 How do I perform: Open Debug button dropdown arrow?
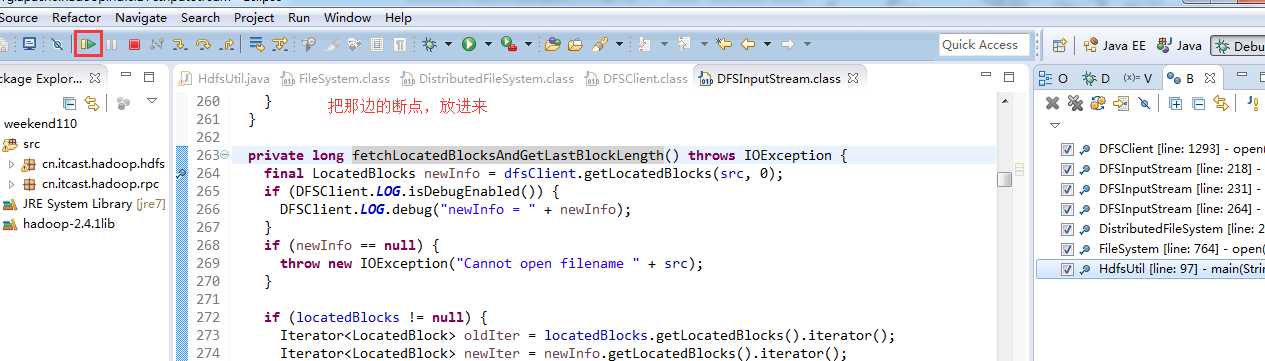coord(448,44)
